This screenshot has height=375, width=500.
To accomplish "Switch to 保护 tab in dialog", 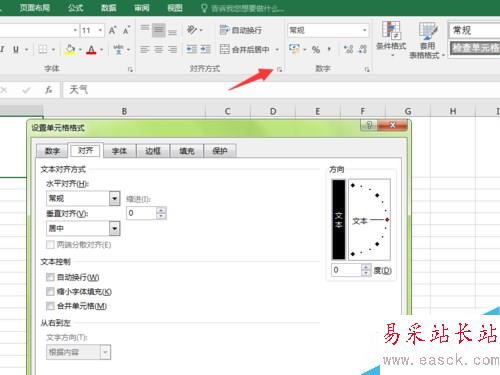I will [220, 151].
